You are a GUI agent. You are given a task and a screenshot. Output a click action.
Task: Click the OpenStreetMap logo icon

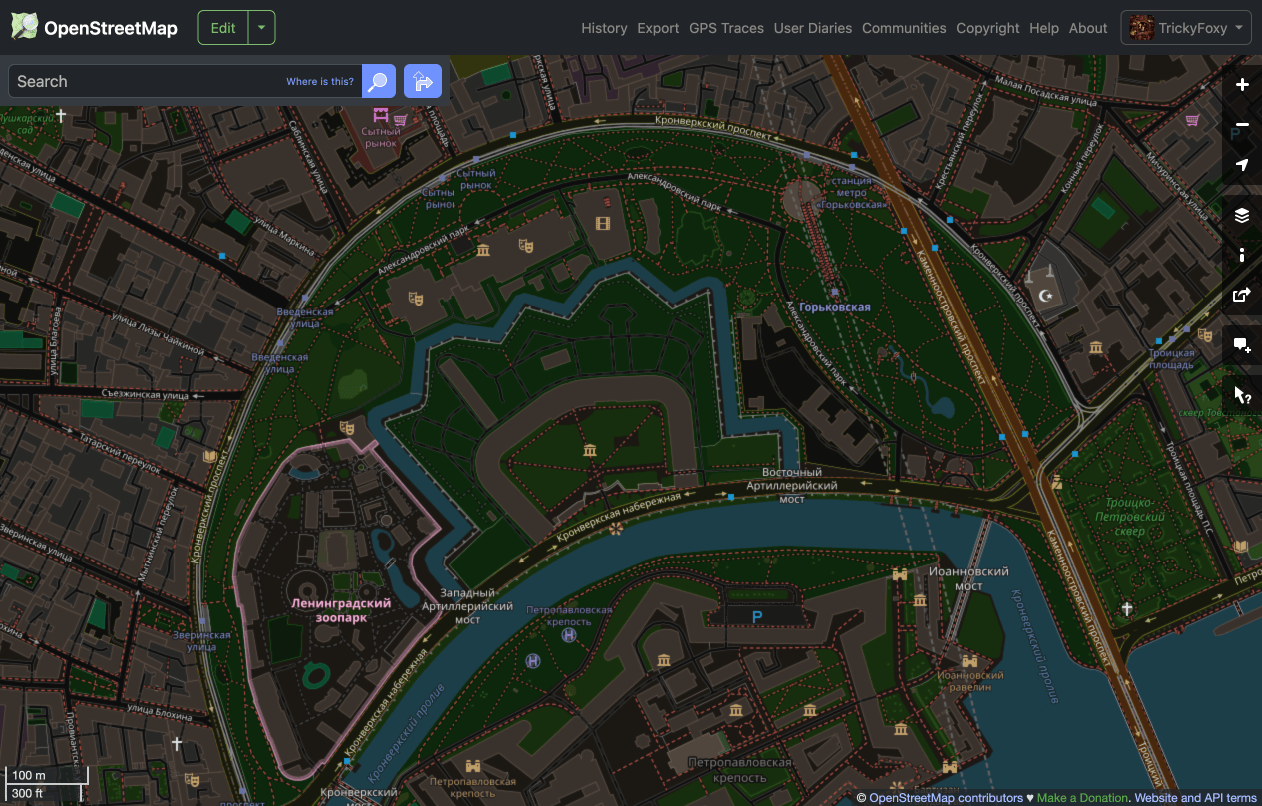pos(24,27)
